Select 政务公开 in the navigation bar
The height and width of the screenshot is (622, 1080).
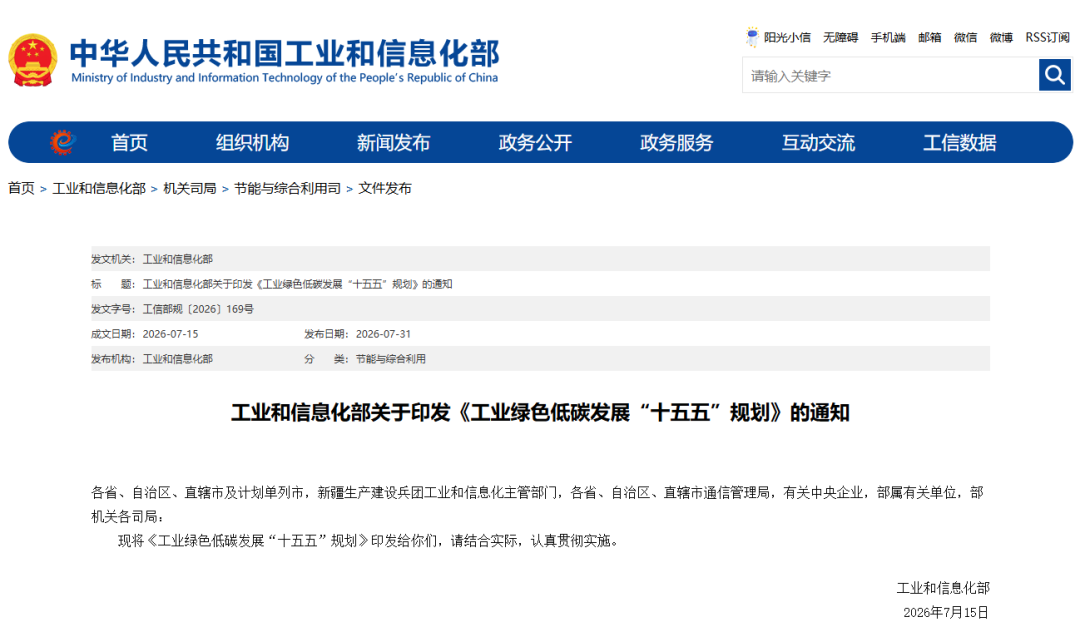535,143
